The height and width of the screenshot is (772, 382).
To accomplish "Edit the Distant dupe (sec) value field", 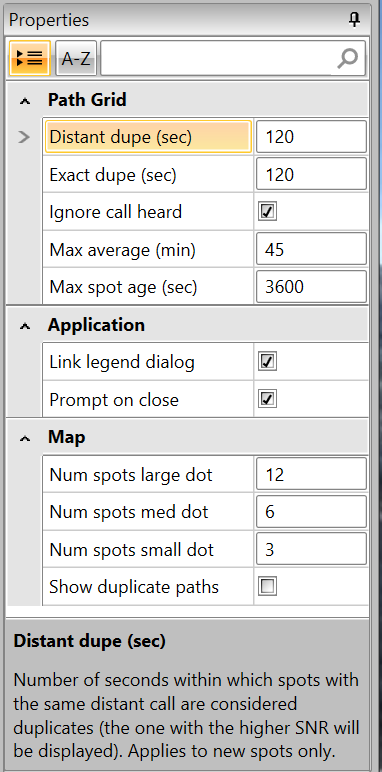I will (x=311, y=137).
